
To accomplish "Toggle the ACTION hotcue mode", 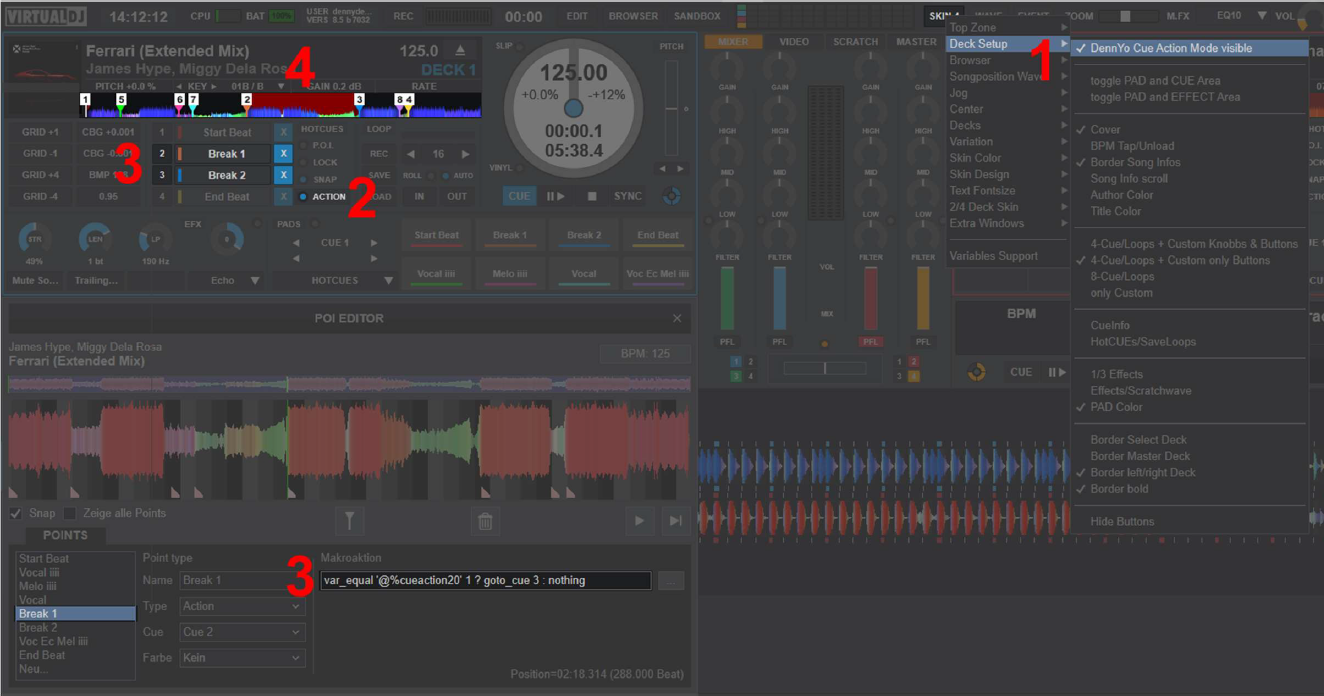I will coord(323,197).
